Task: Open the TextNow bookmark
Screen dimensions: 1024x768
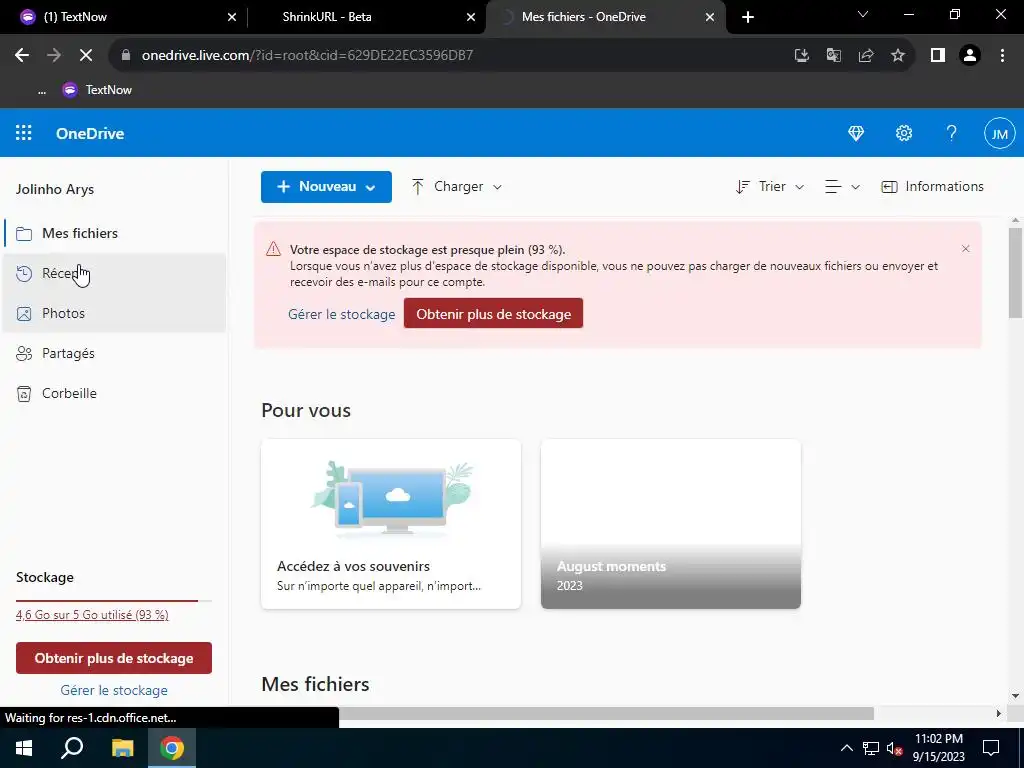Action: pyautogui.click(x=97, y=89)
